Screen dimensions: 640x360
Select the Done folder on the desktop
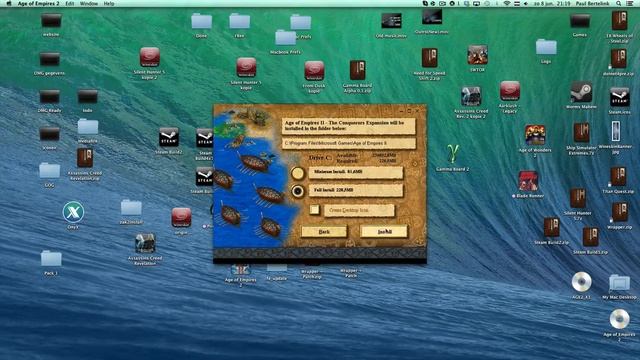201,21
